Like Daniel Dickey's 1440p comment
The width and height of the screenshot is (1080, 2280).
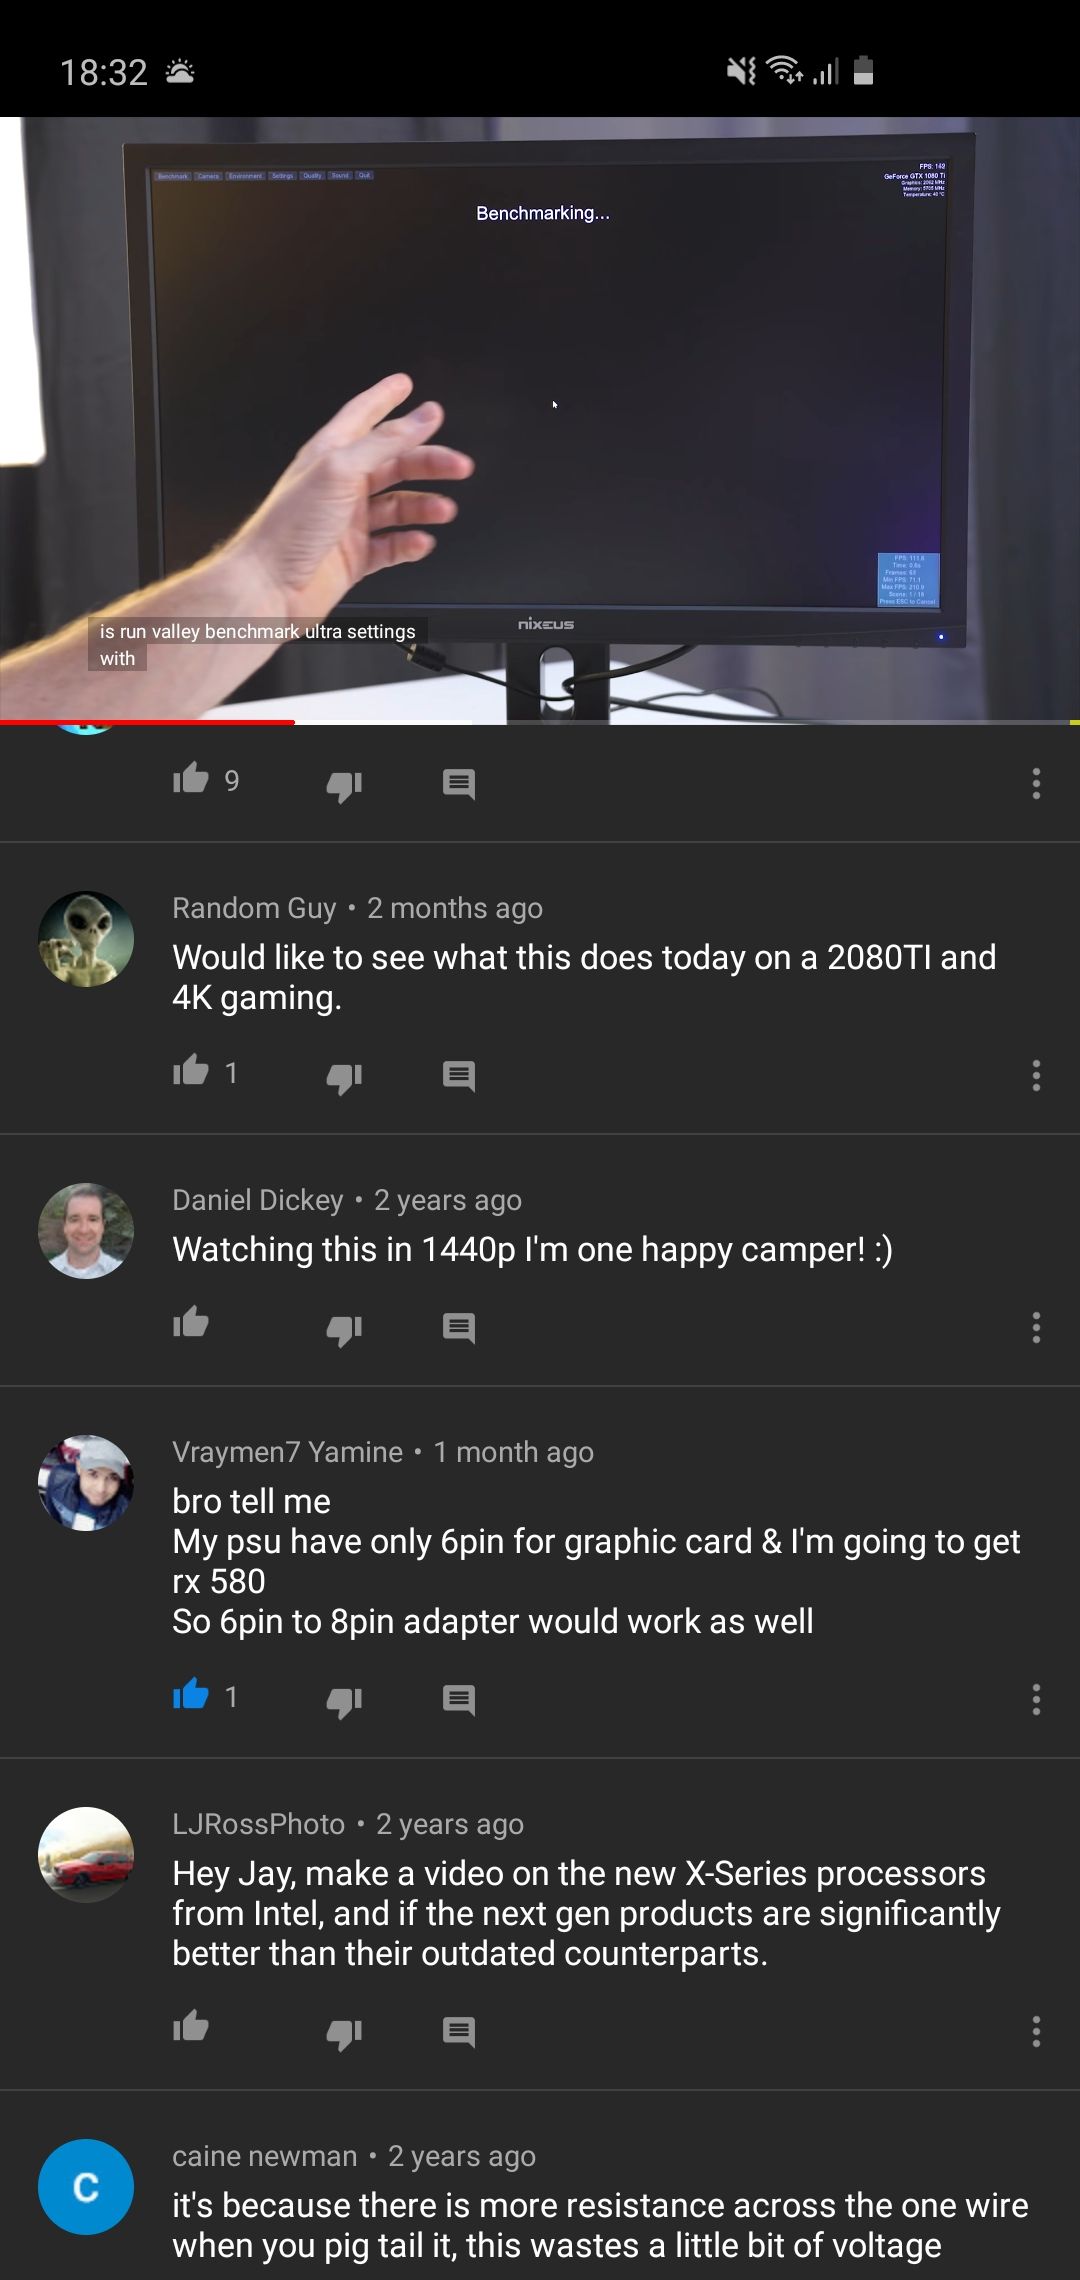tap(190, 1323)
